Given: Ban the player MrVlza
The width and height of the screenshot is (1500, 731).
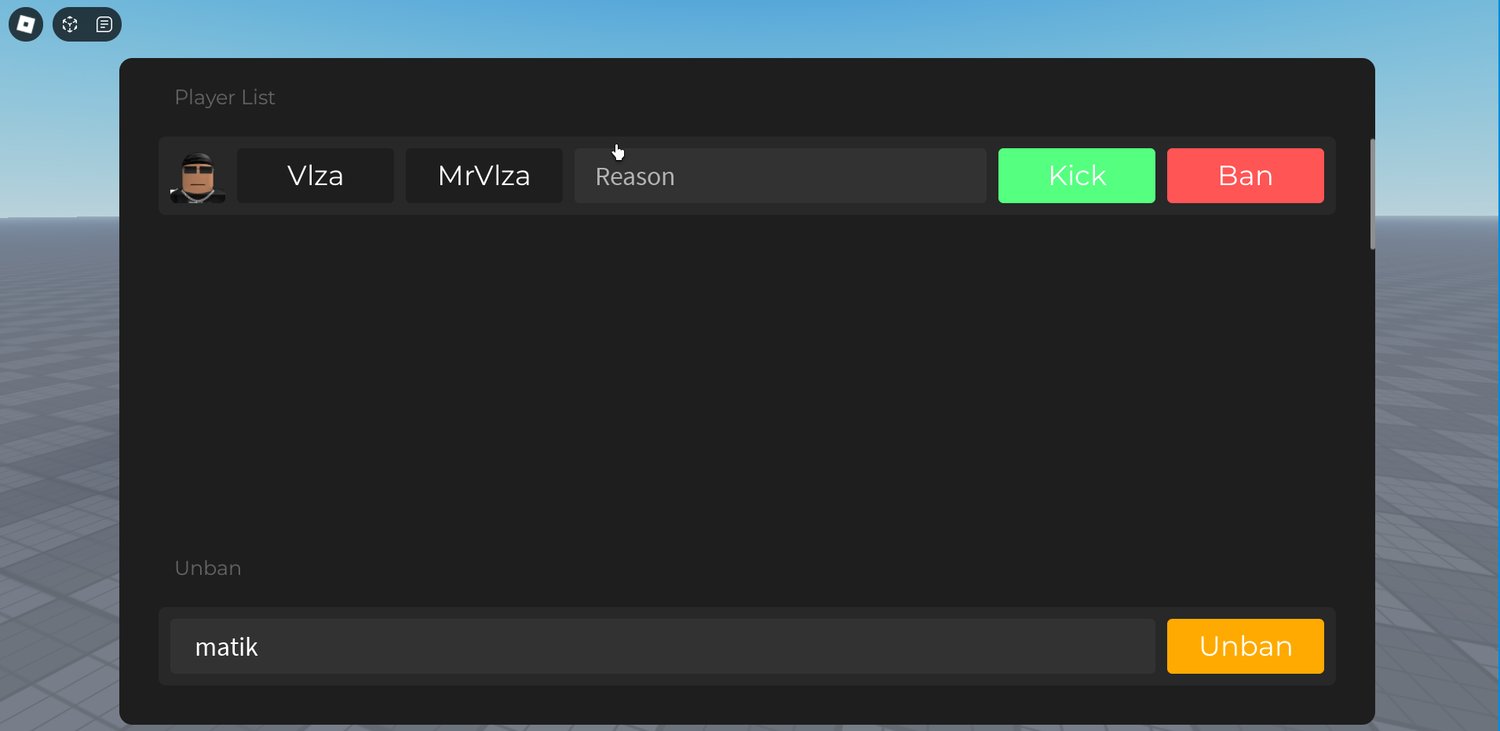Looking at the screenshot, I should coord(1245,176).
